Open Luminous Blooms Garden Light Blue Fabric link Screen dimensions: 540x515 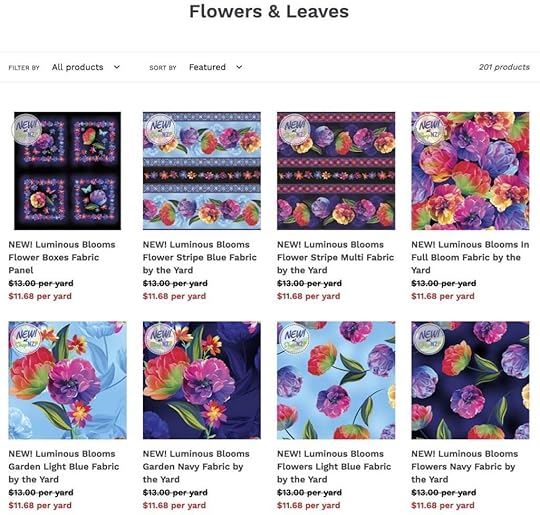click(64, 466)
